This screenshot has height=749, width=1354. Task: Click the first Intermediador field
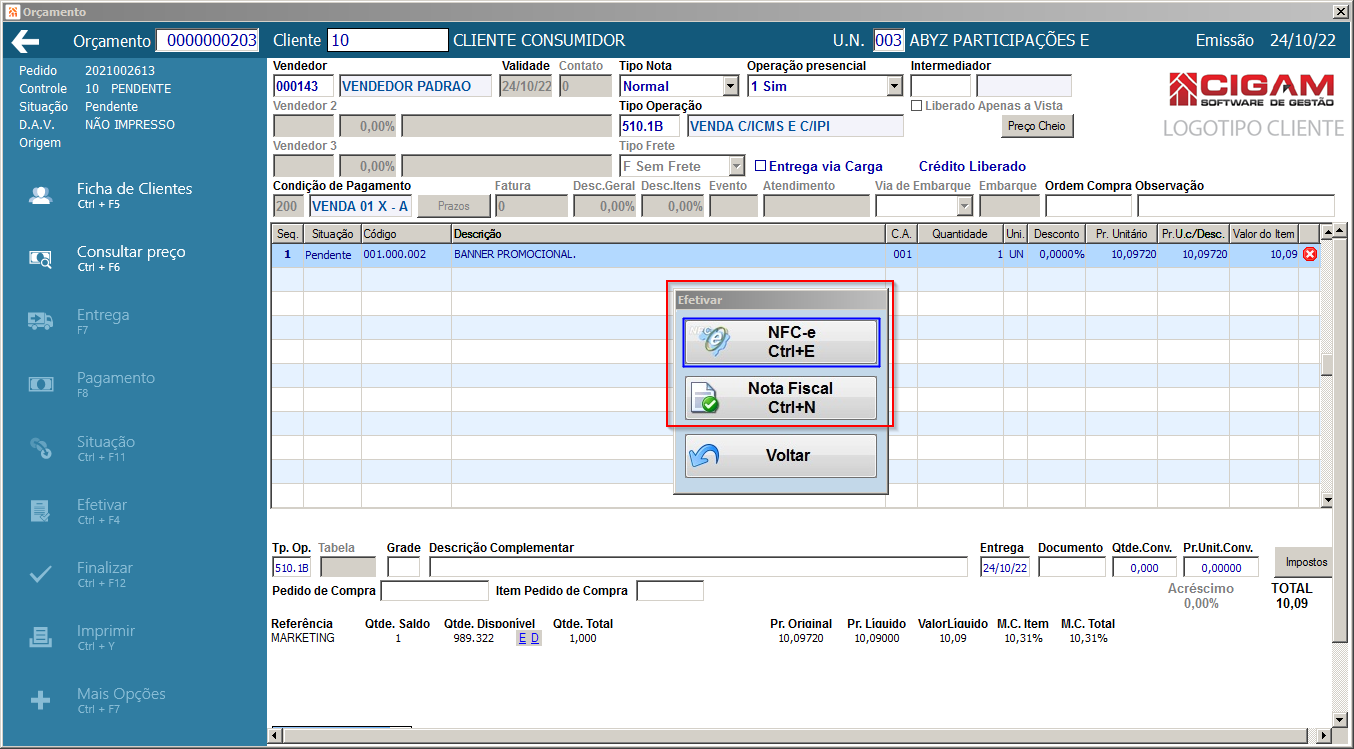941,86
